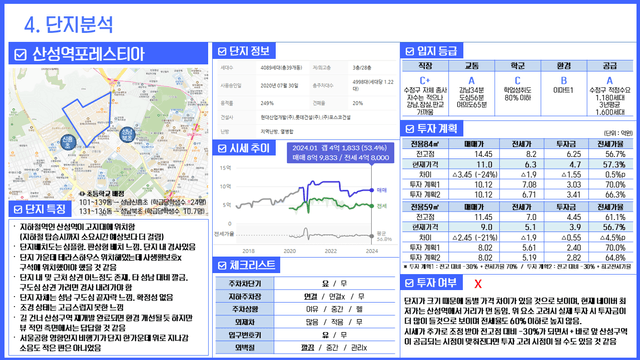This screenshot has height=360, width=640.
Task: Click the 매매 line end-point dot on chart
Action: pos(372,190)
